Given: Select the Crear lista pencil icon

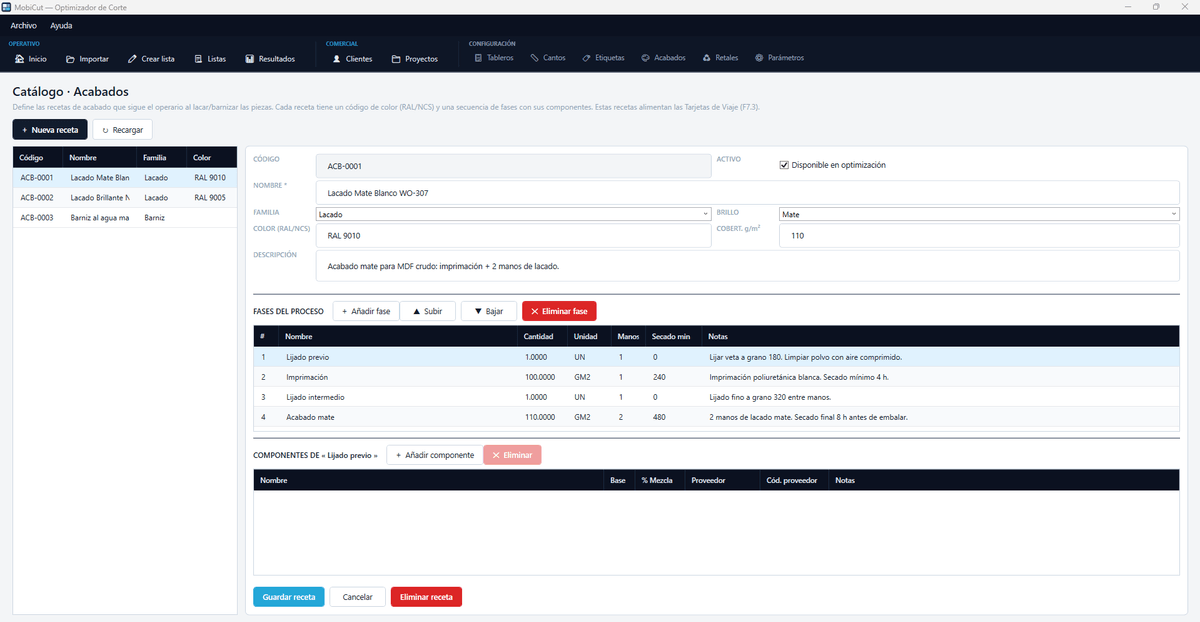Looking at the screenshot, I should (132, 59).
